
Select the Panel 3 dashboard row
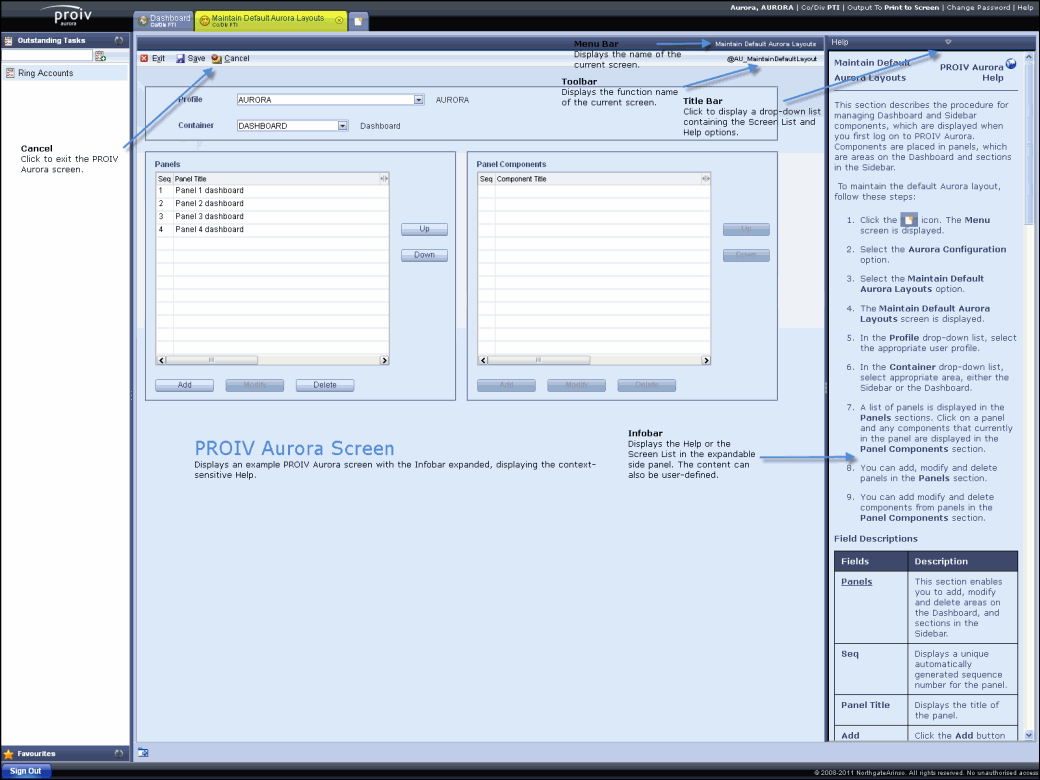tap(272, 216)
